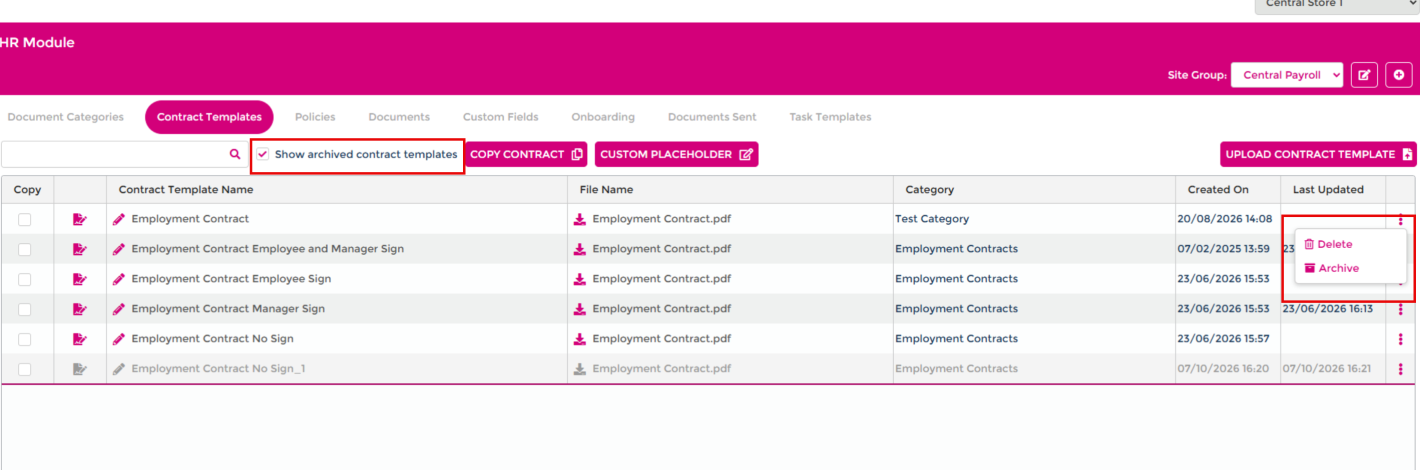Sort by File Name column header

(606, 189)
